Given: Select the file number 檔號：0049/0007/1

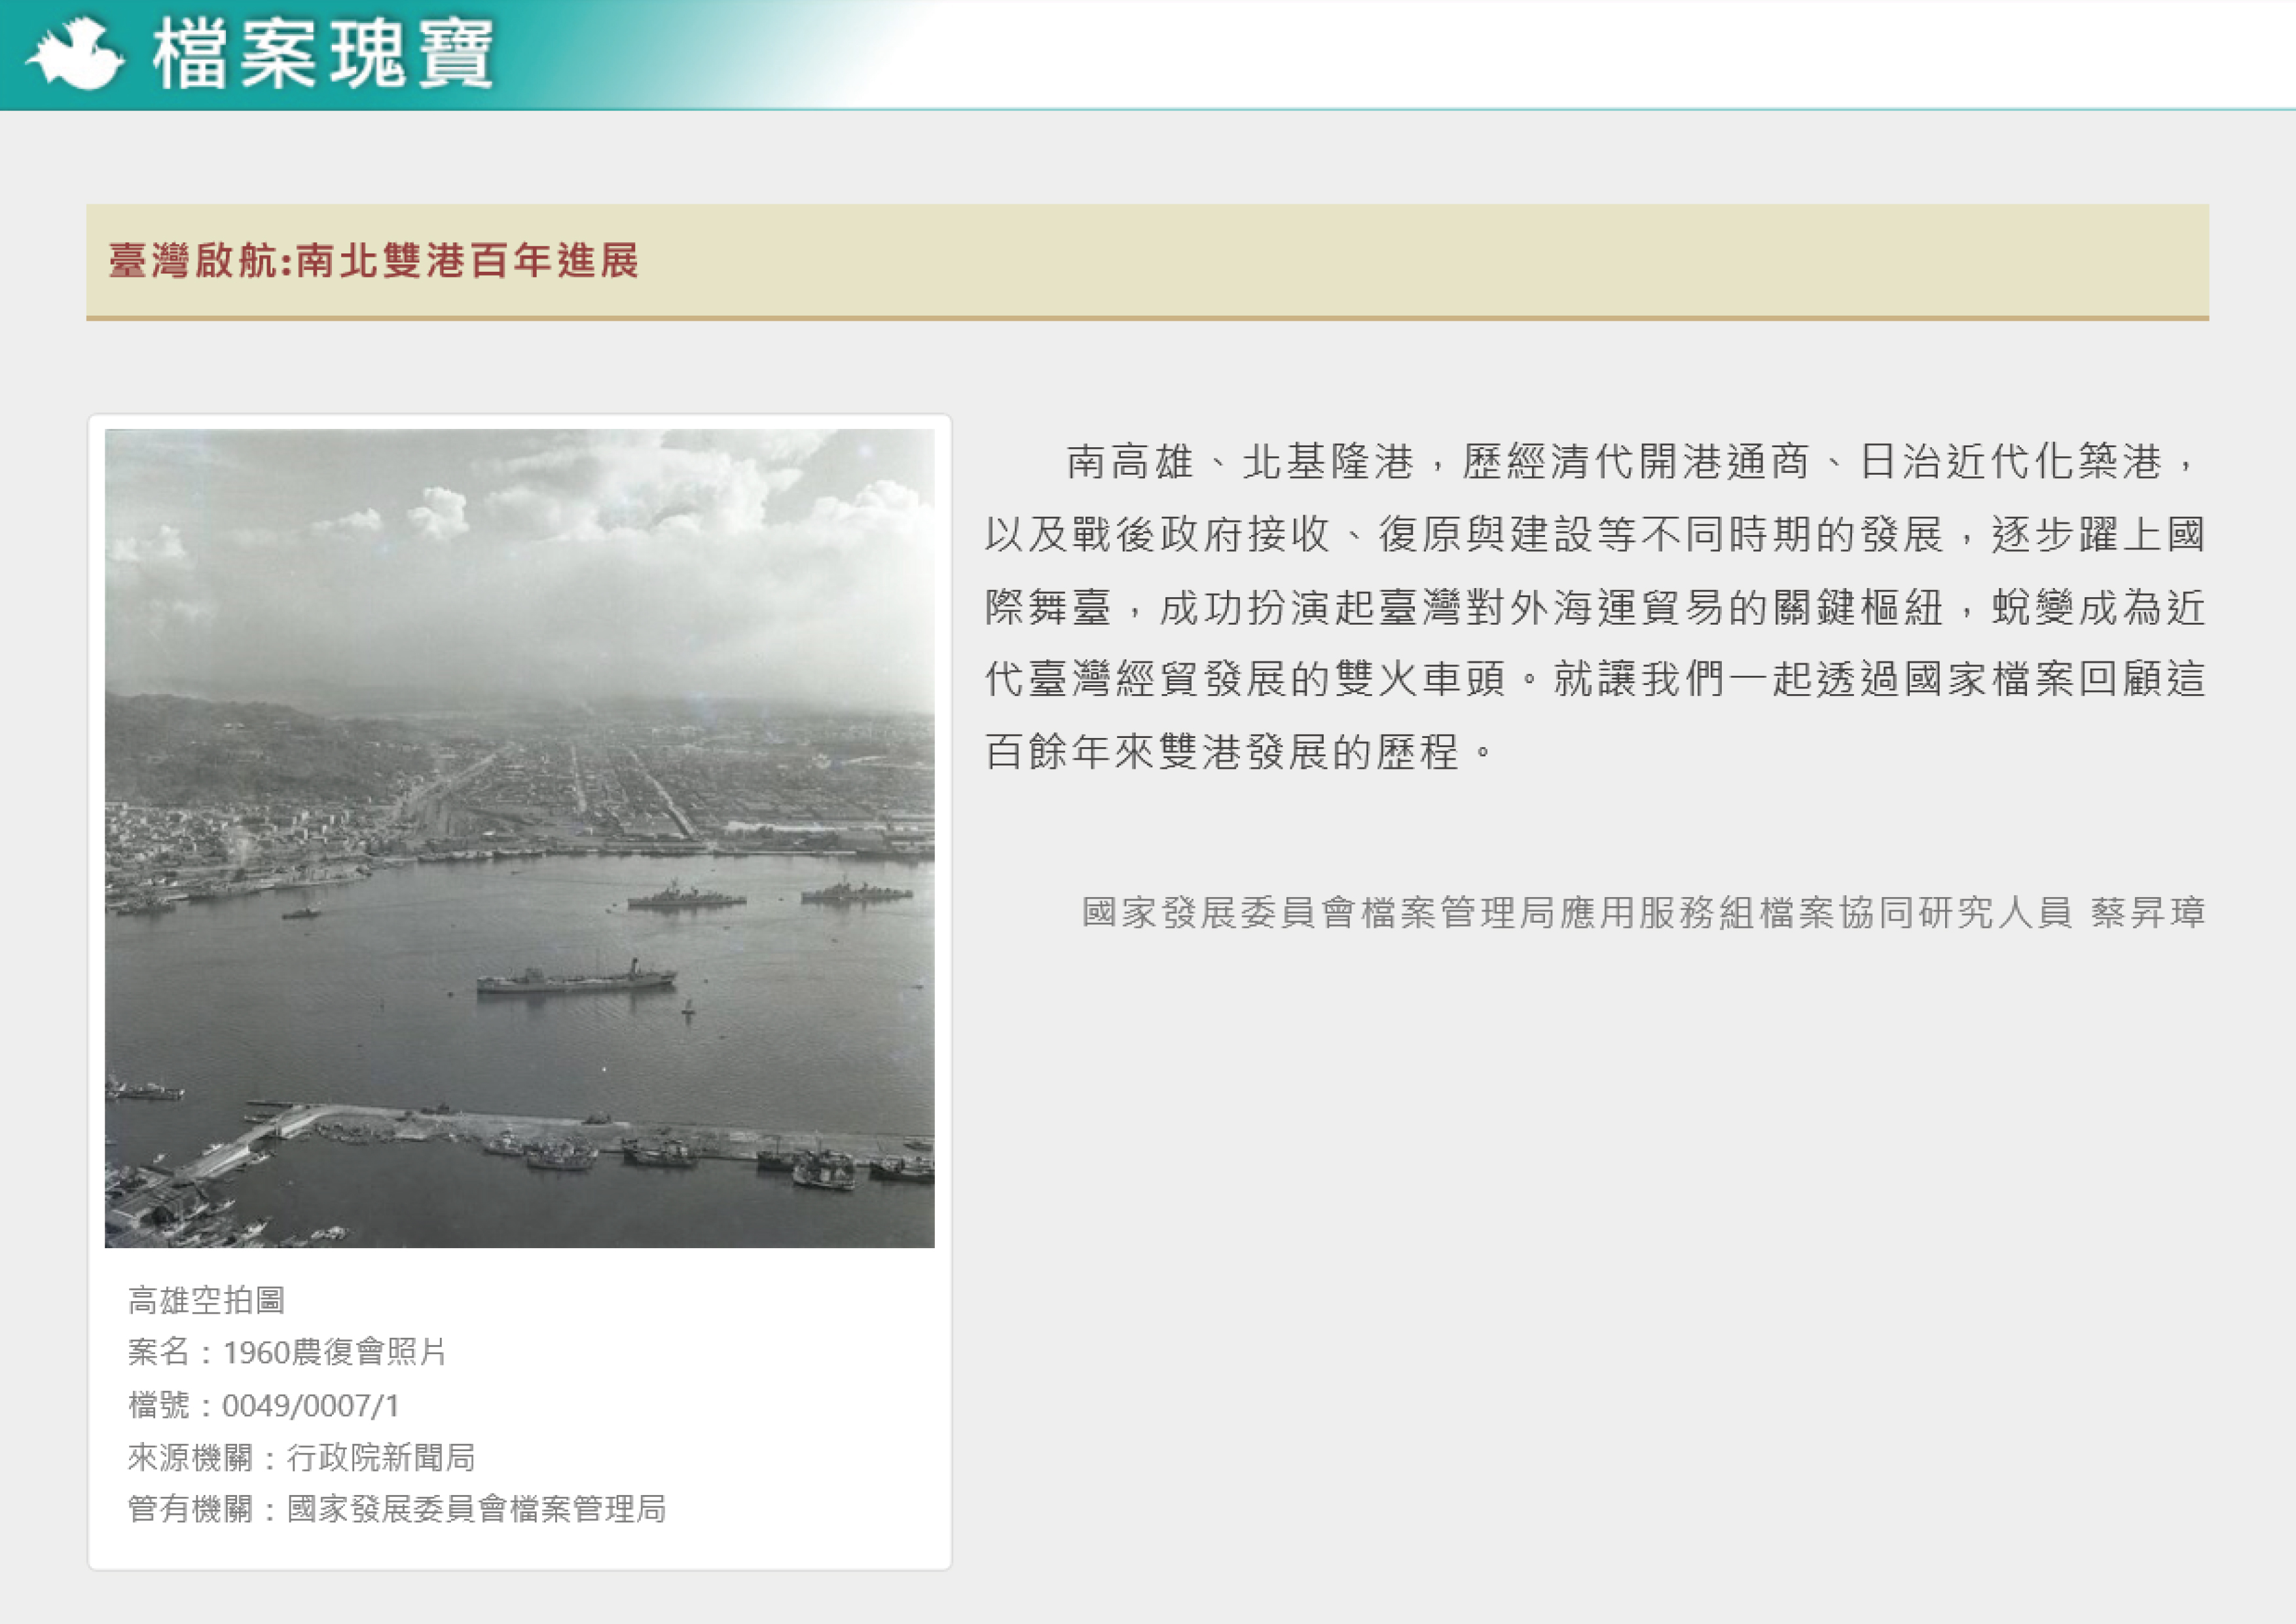Looking at the screenshot, I should [x=264, y=1405].
